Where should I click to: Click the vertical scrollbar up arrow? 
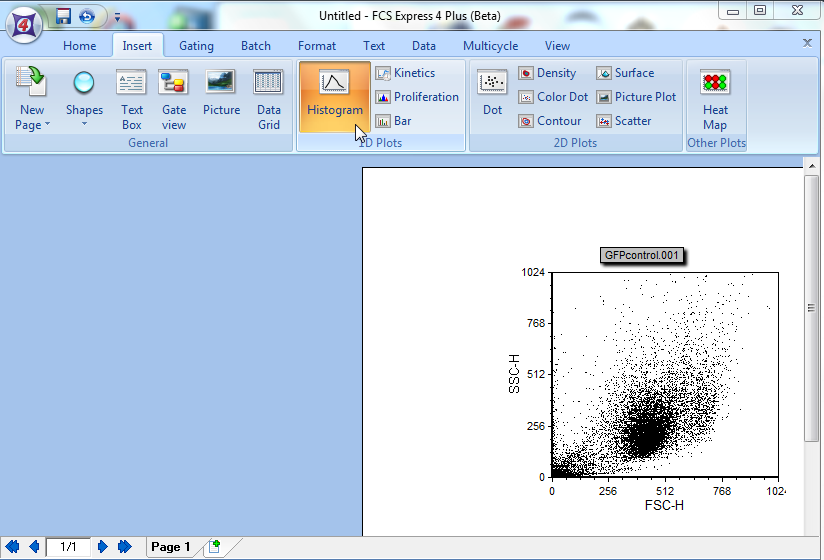[x=812, y=166]
